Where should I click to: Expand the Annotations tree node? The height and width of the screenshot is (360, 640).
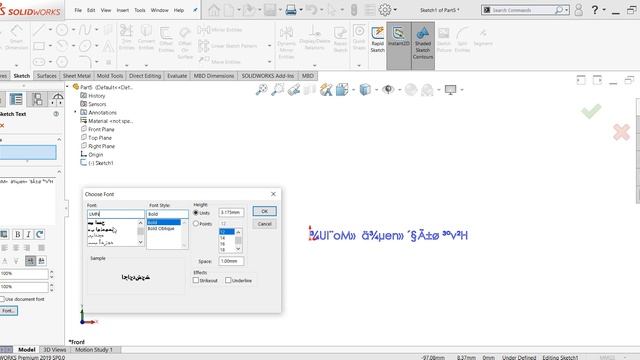pyautogui.click(x=75, y=112)
